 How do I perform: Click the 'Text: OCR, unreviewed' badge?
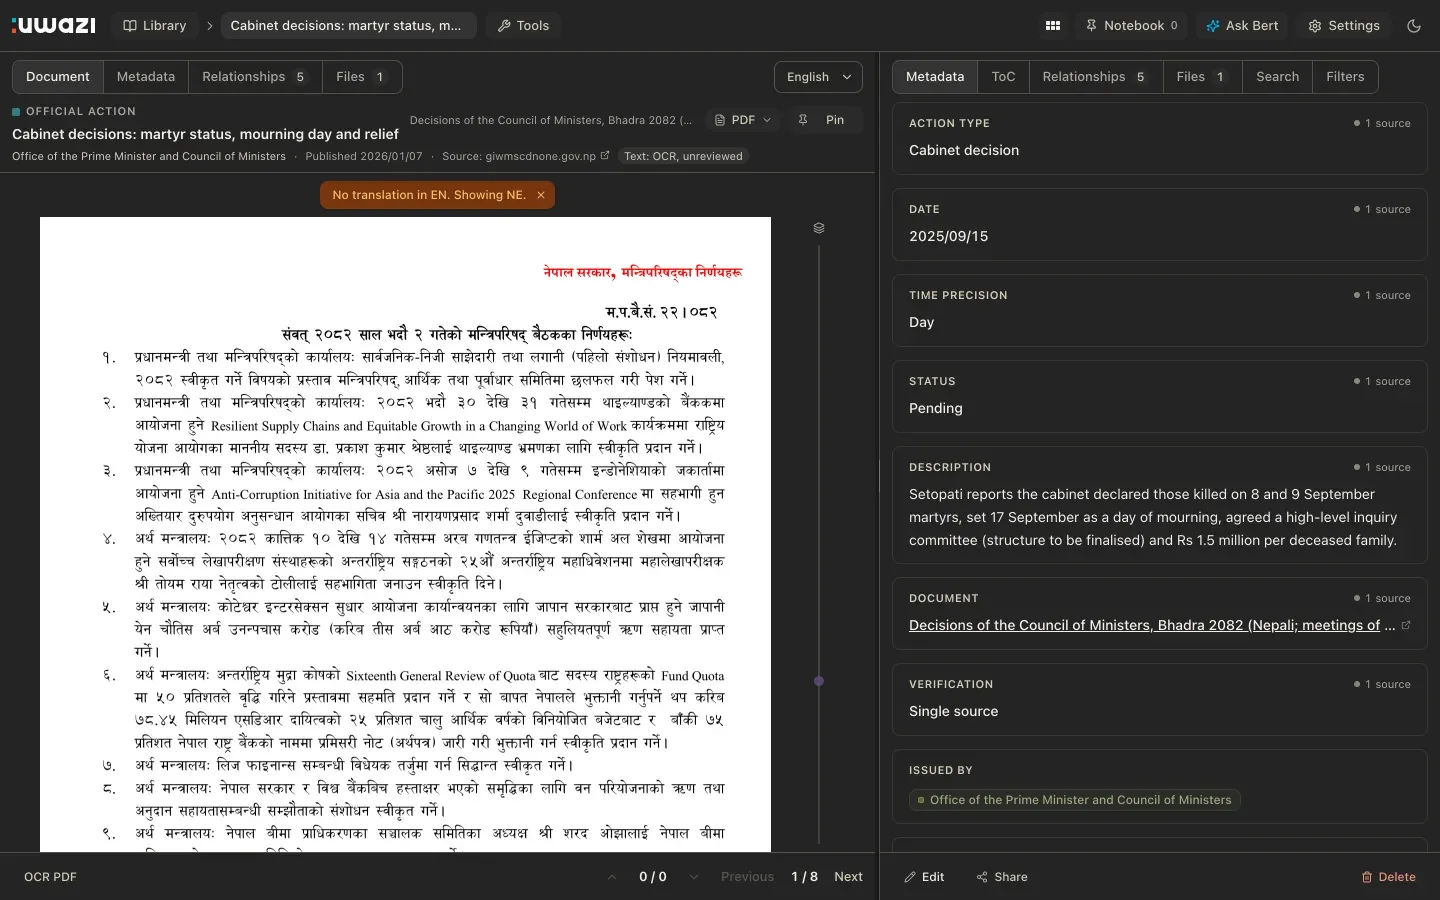click(683, 156)
